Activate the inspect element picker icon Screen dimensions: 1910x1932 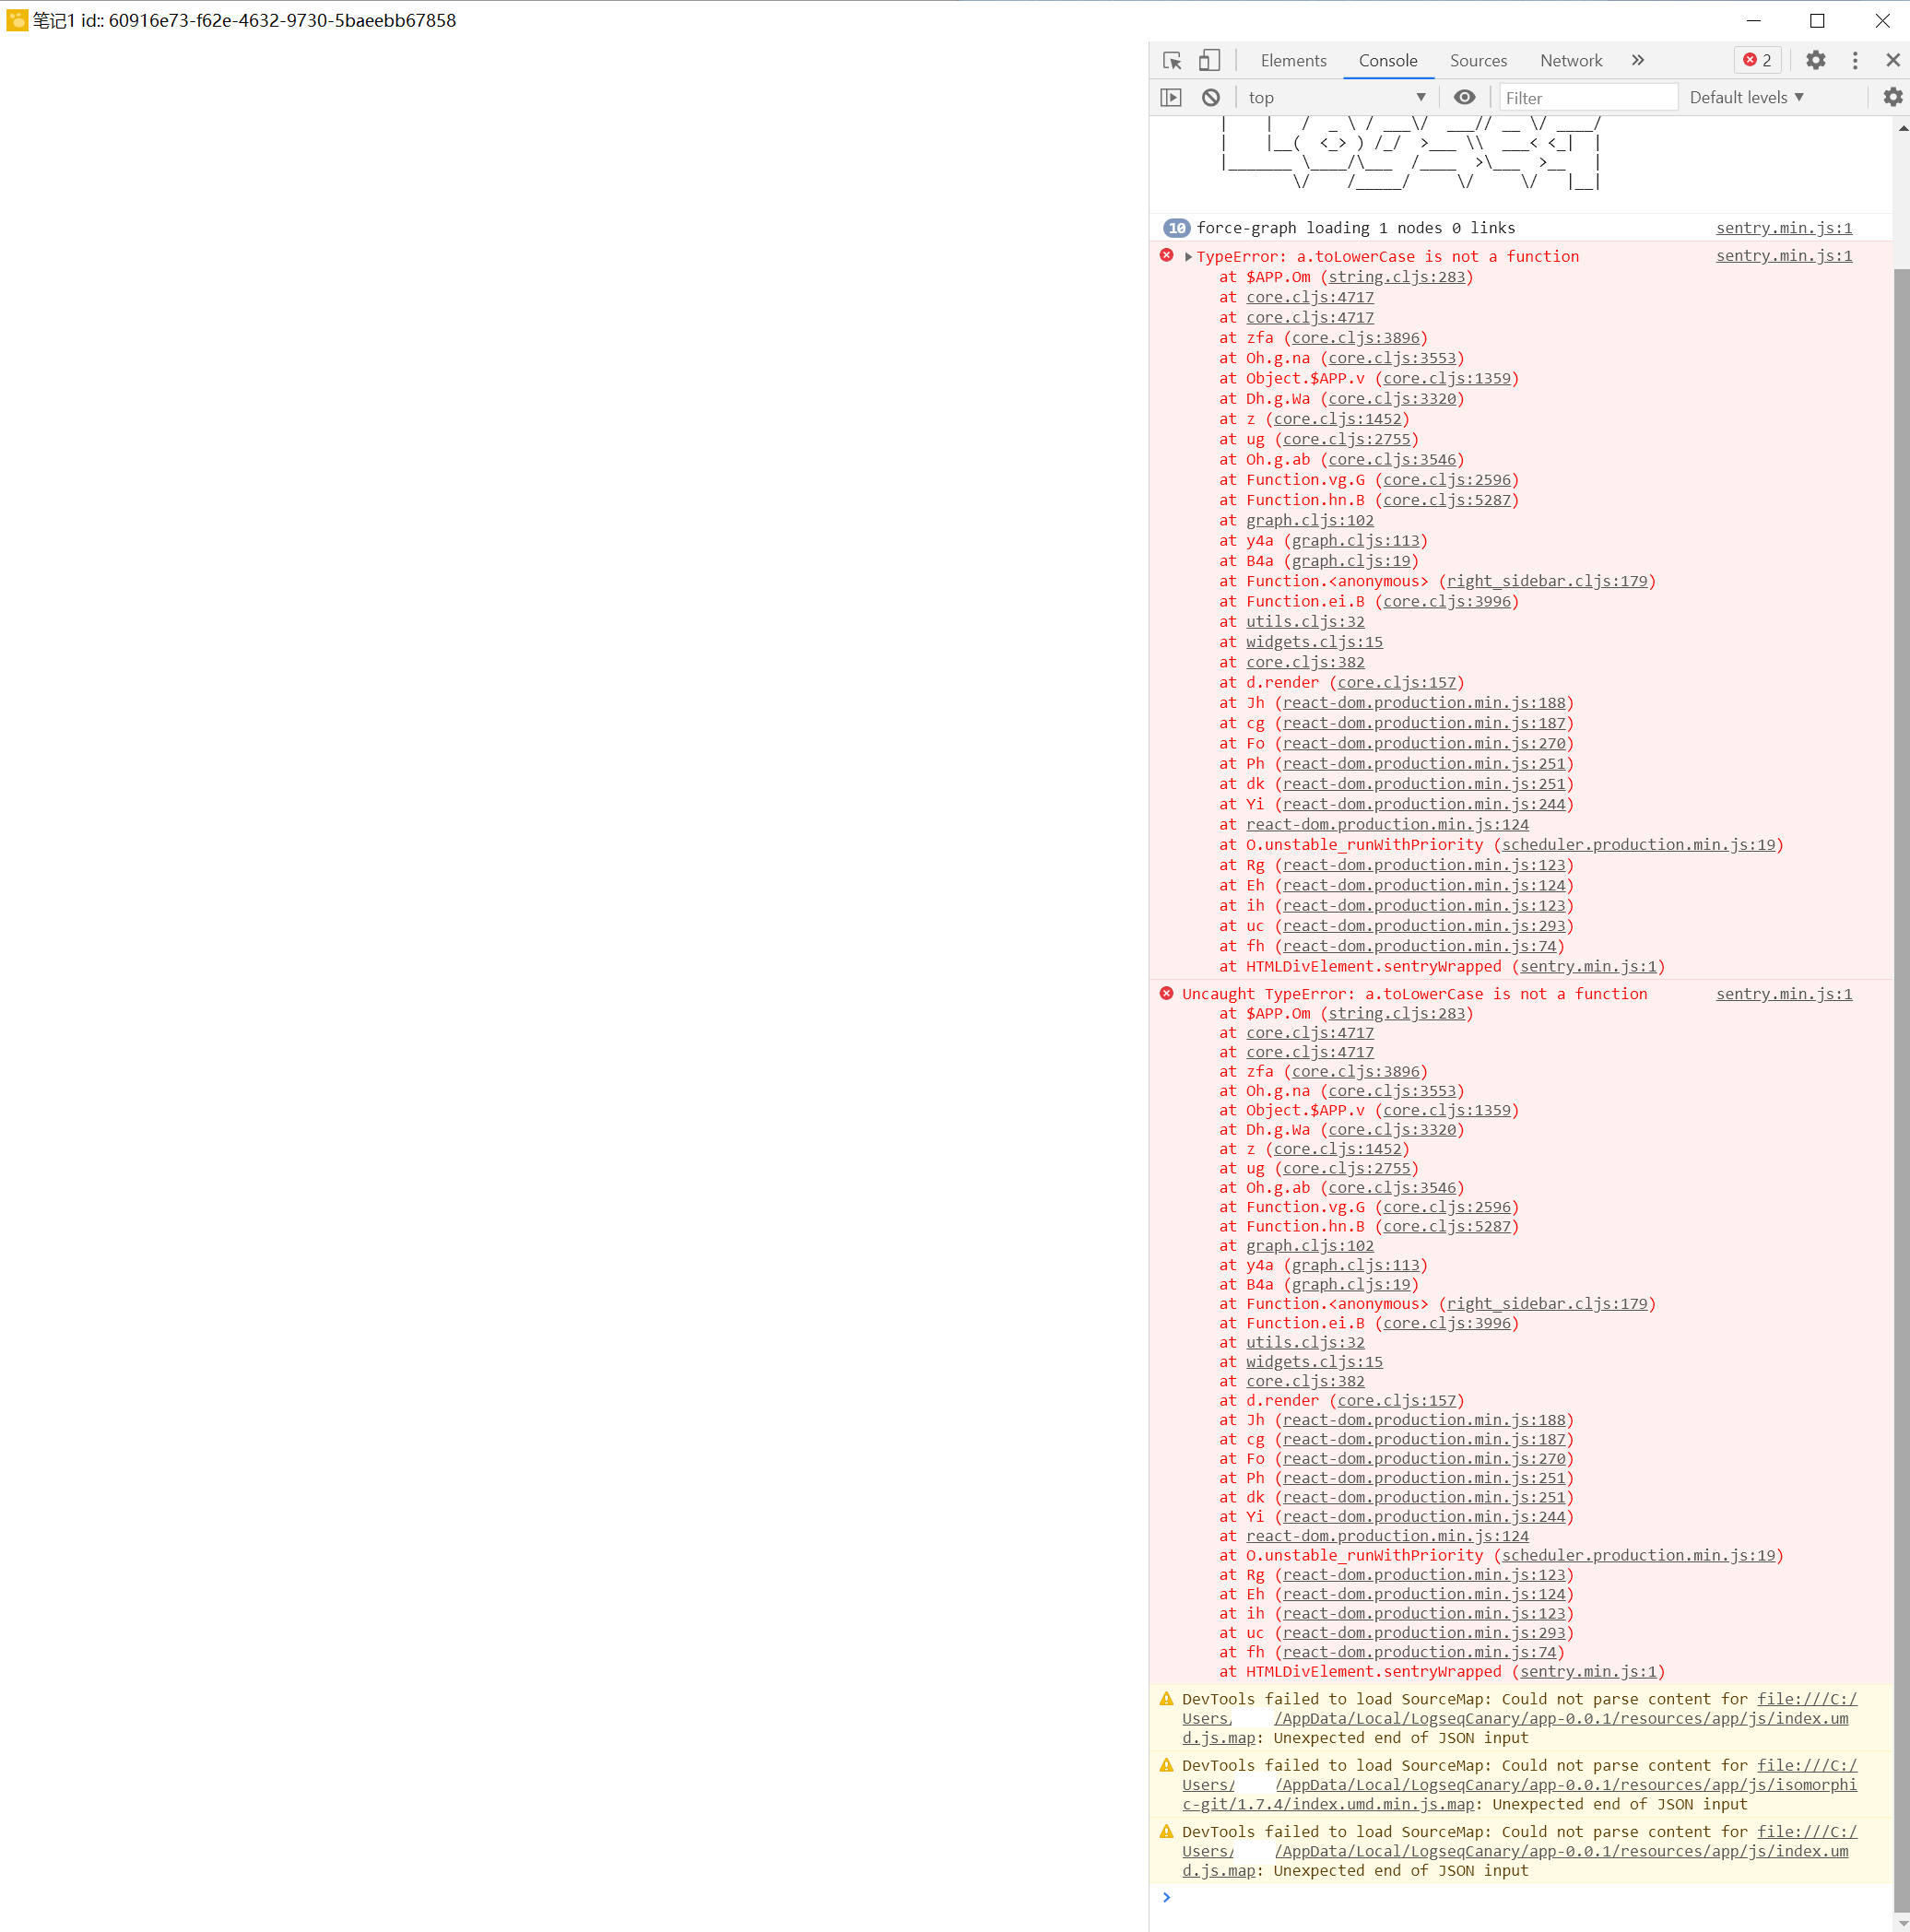pyautogui.click(x=1173, y=61)
